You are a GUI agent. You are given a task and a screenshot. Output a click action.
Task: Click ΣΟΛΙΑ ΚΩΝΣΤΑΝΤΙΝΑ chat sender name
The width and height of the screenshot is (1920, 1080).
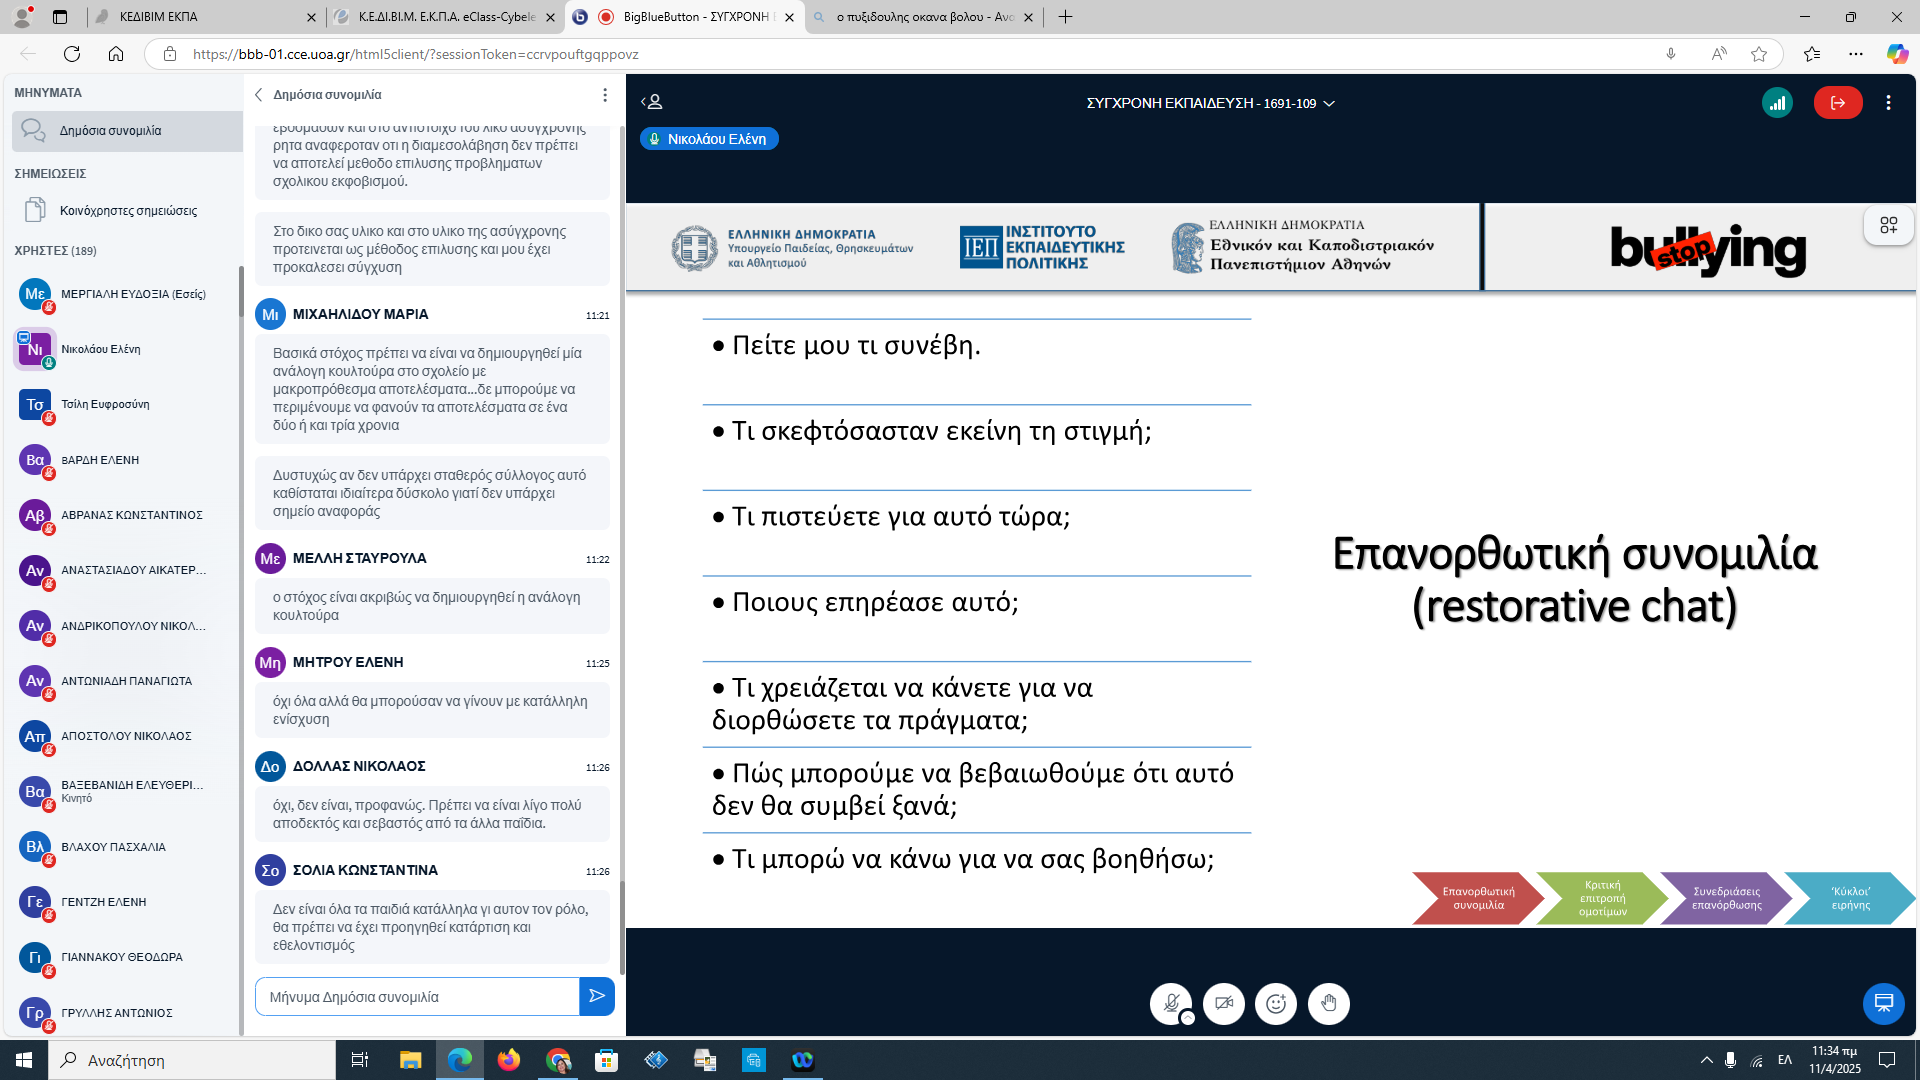365,870
